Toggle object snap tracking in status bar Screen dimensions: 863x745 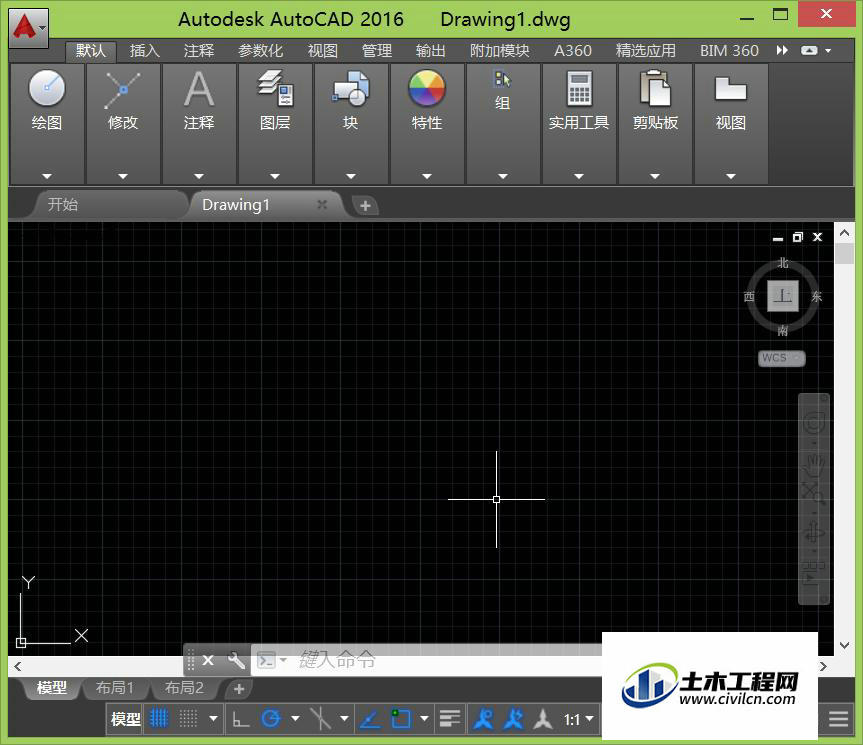tap(370, 719)
